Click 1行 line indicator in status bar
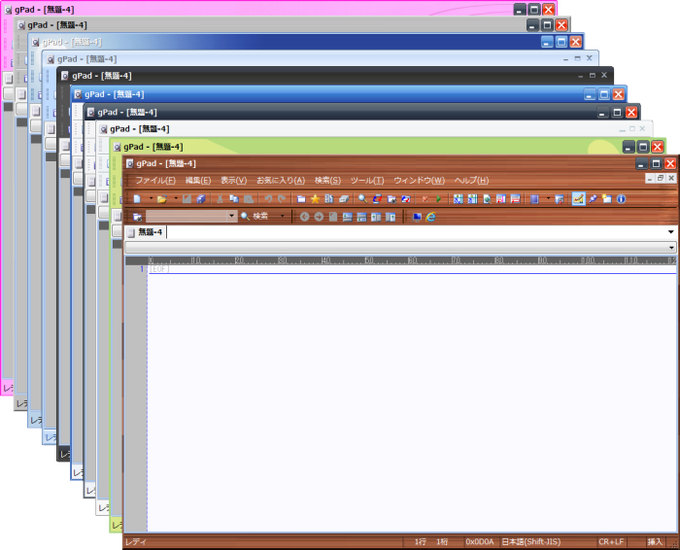This screenshot has width=680, height=550. (420, 542)
